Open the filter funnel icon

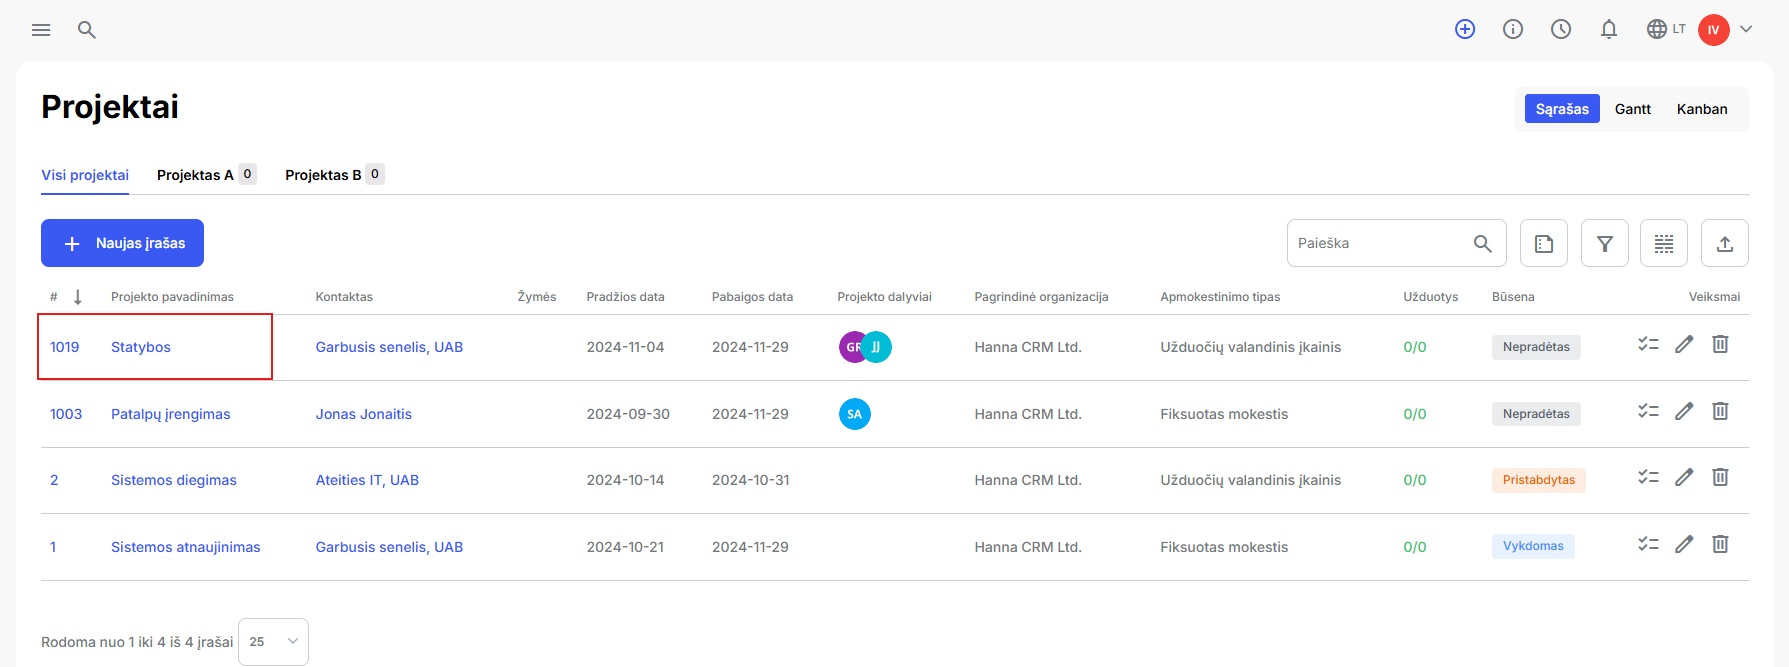1605,243
